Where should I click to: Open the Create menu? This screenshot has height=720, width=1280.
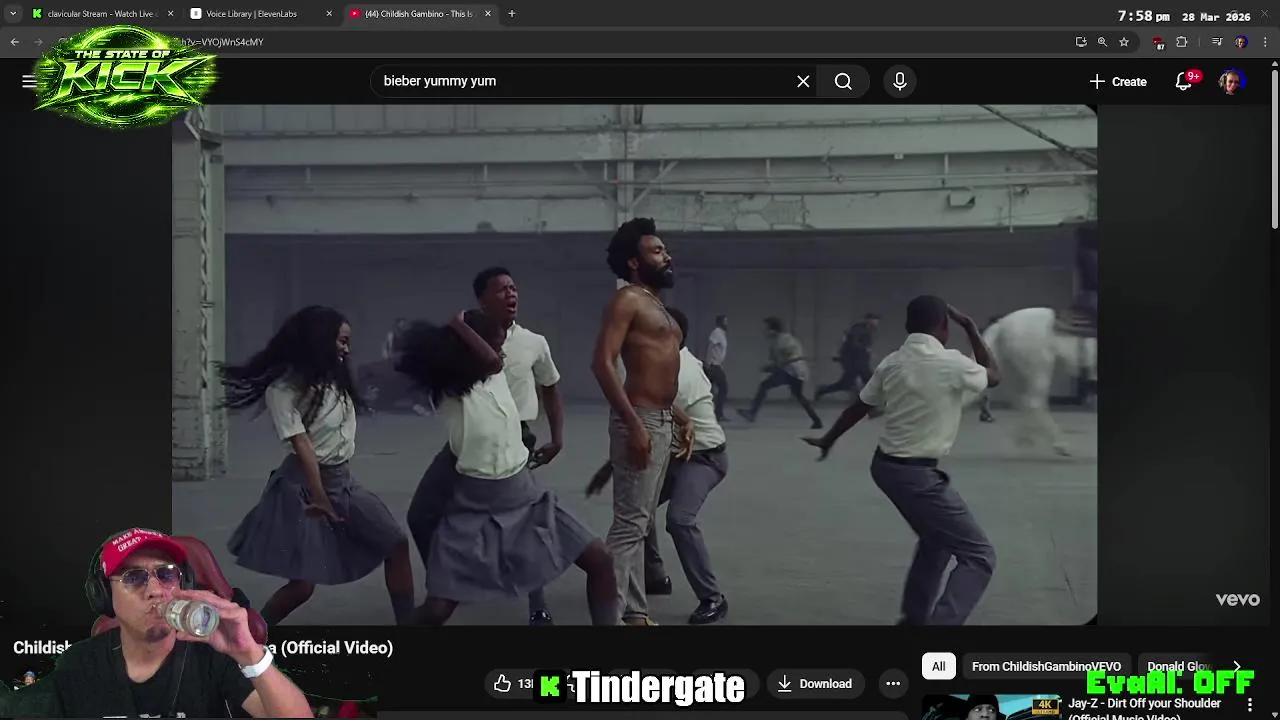coord(1118,81)
